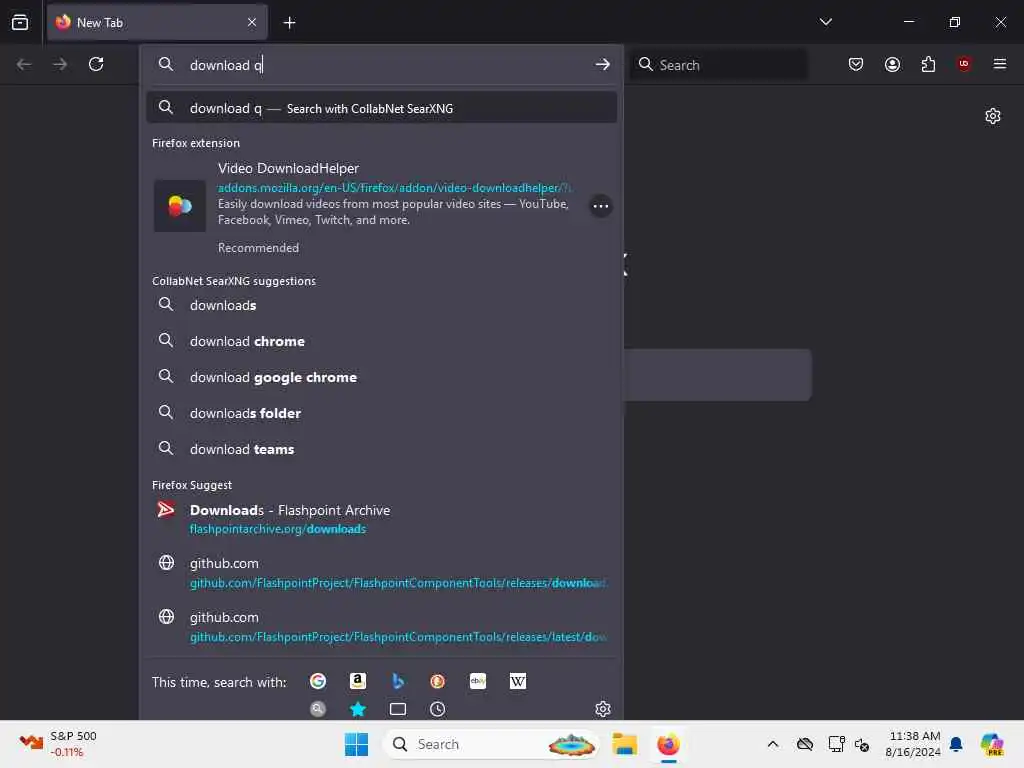Open a new tab
The image size is (1024, 768).
(289, 23)
